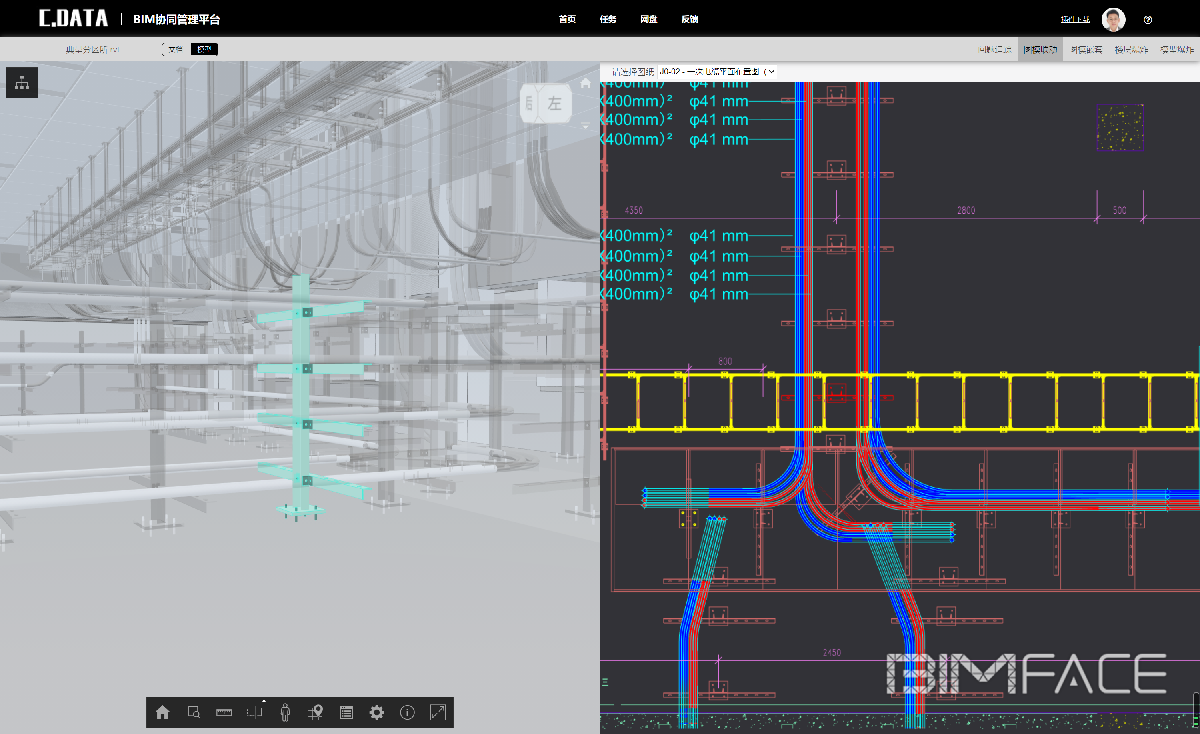This screenshot has width=1200, height=734.
Task: Open the map location tool
Action: (316, 713)
